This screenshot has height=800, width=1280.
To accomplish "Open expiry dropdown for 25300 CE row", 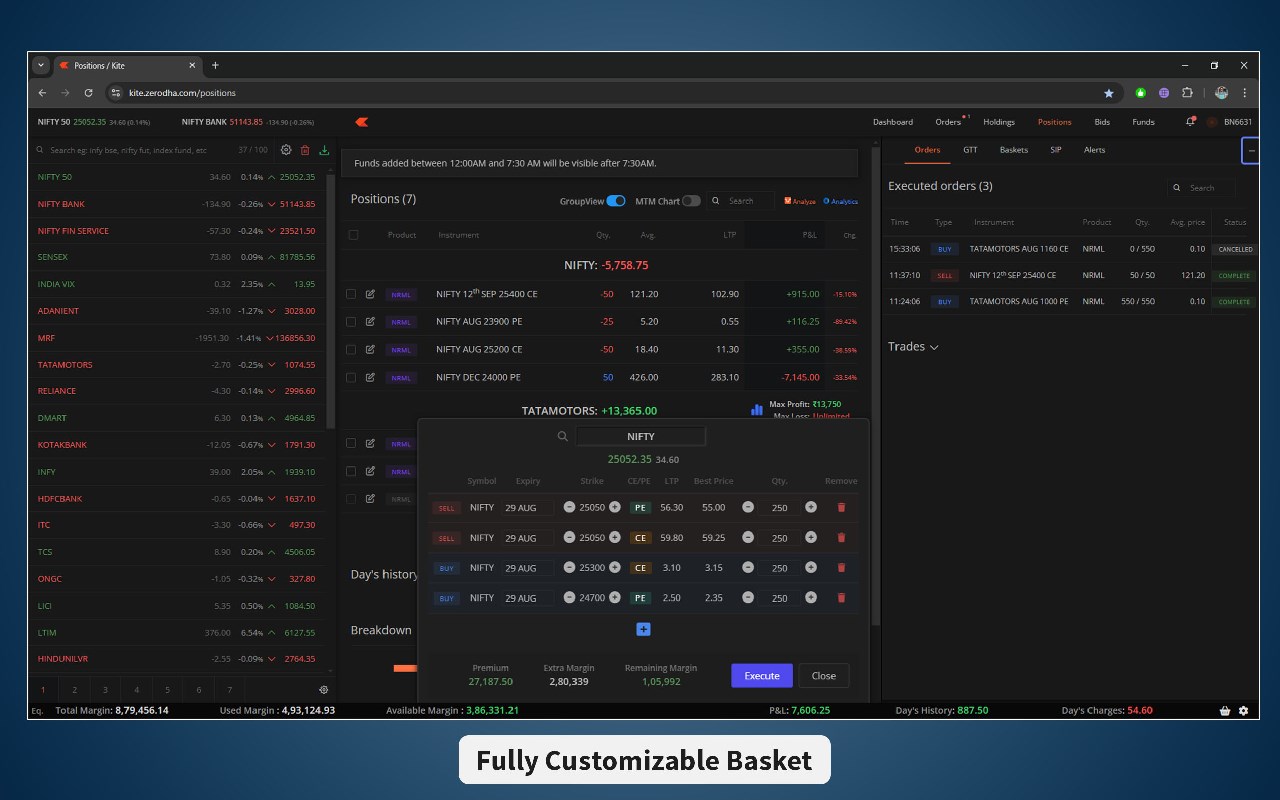I will [527, 568].
